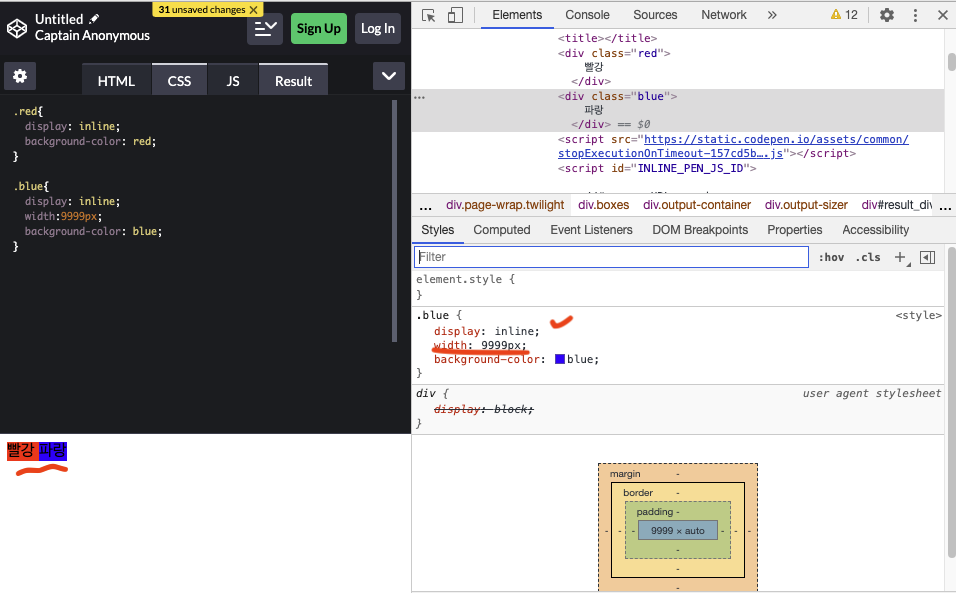Open the CodePen editor settings gear
Viewport: 956px width, 593px height.
pos(20,76)
